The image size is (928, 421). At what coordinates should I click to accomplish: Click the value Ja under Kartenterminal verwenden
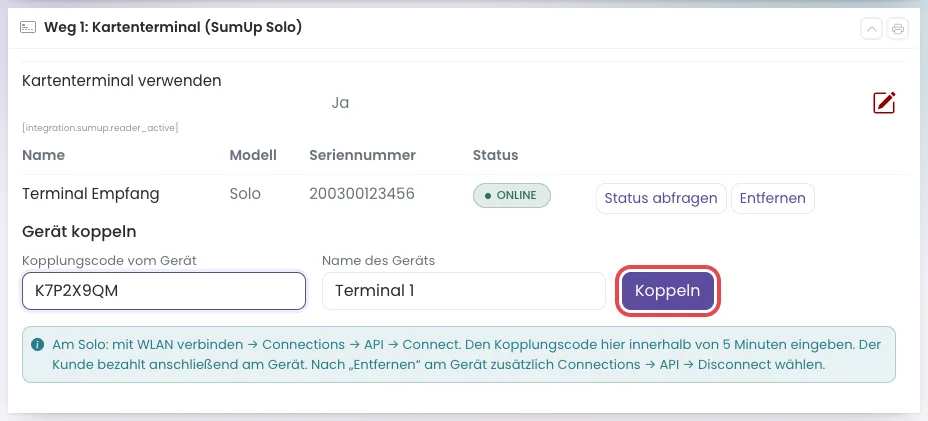[x=340, y=103]
